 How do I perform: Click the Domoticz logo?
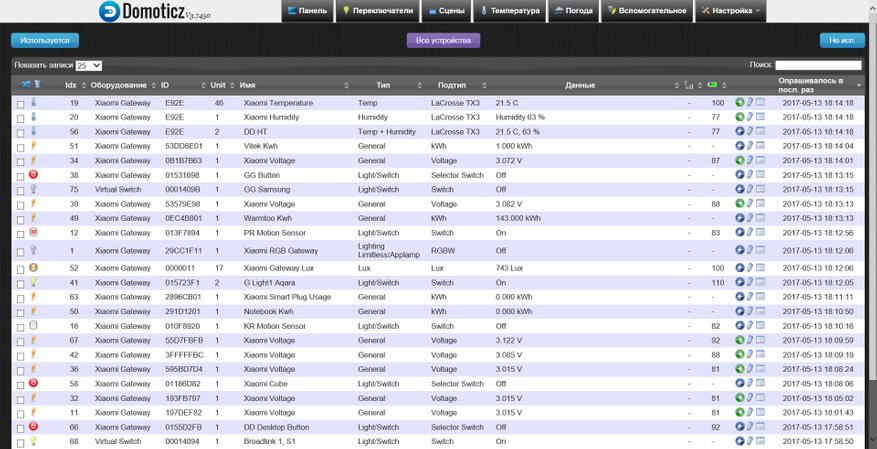click(x=154, y=11)
